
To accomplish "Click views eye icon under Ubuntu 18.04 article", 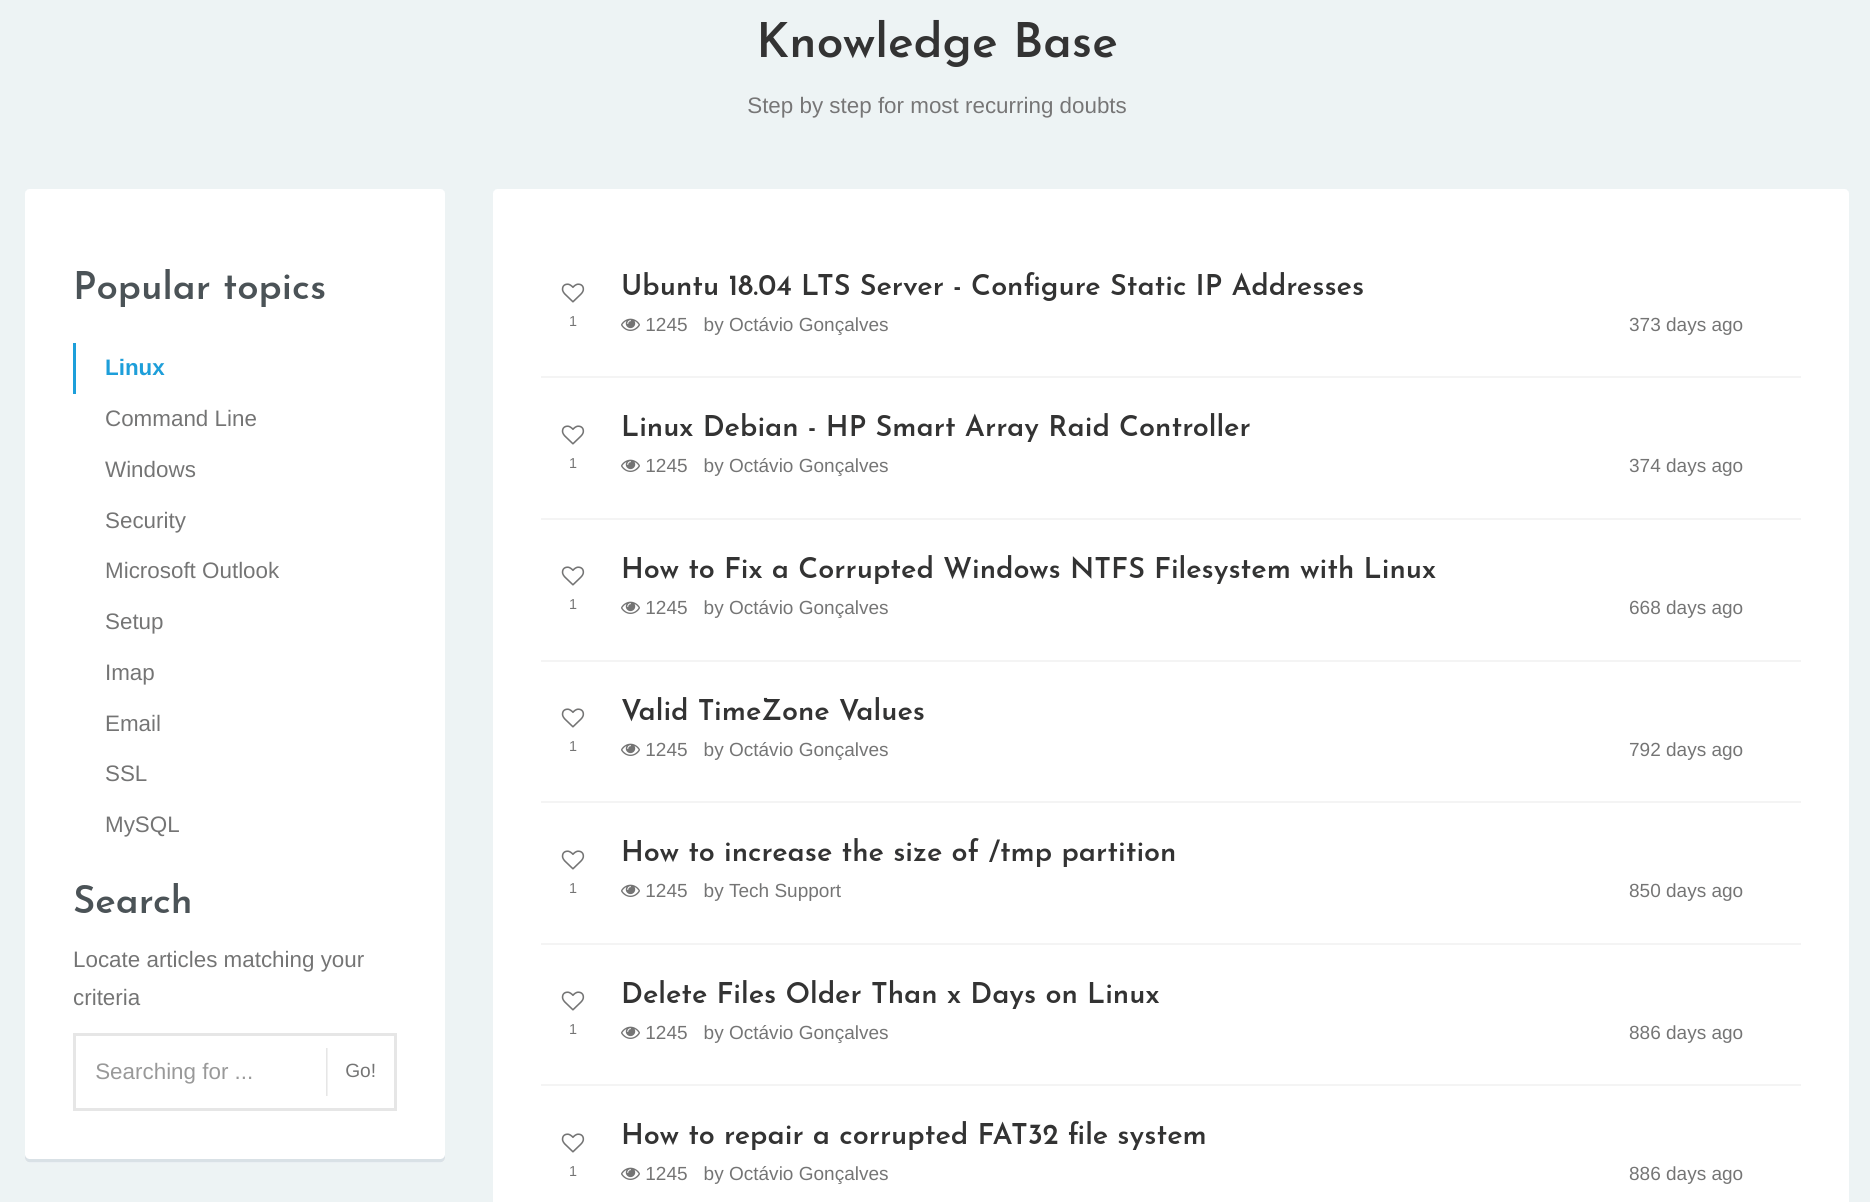I will 630,325.
